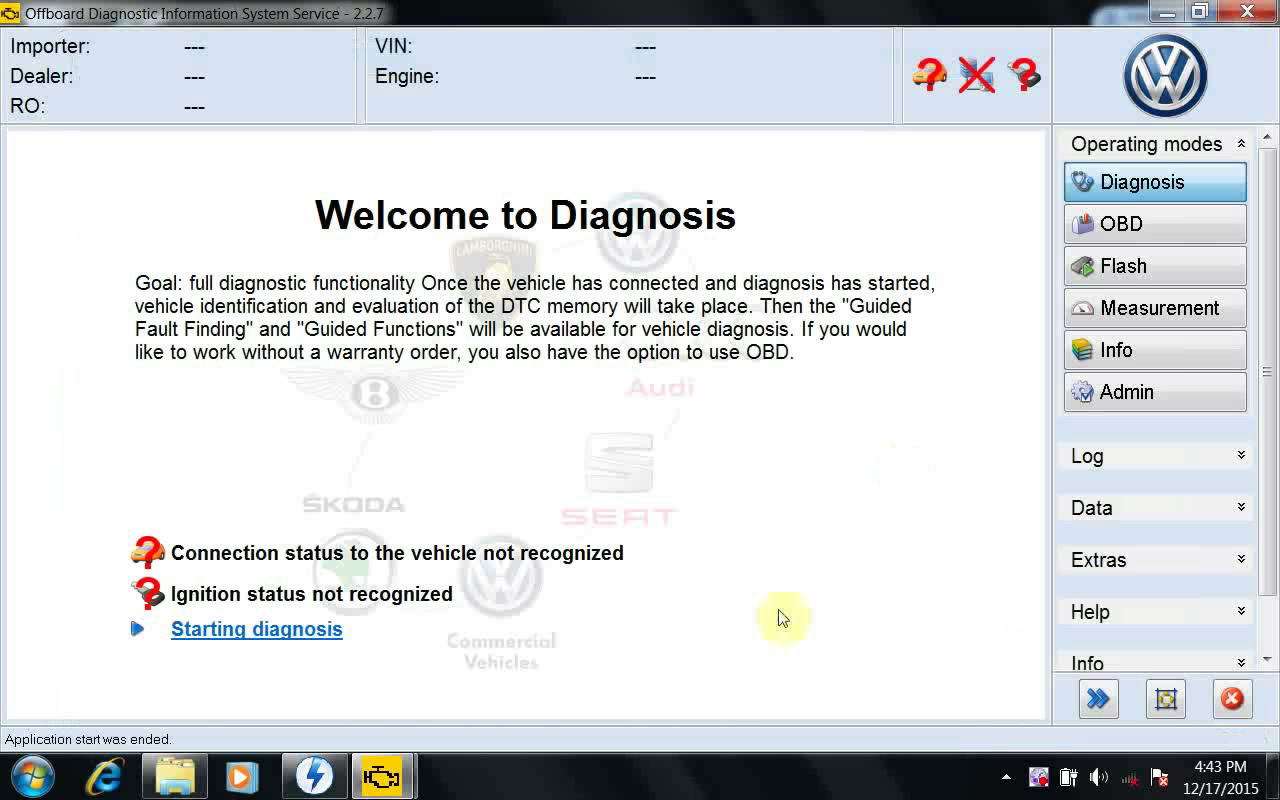The height and width of the screenshot is (800, 1280).
Task: Expand the Extras section
Action: 1157,560
